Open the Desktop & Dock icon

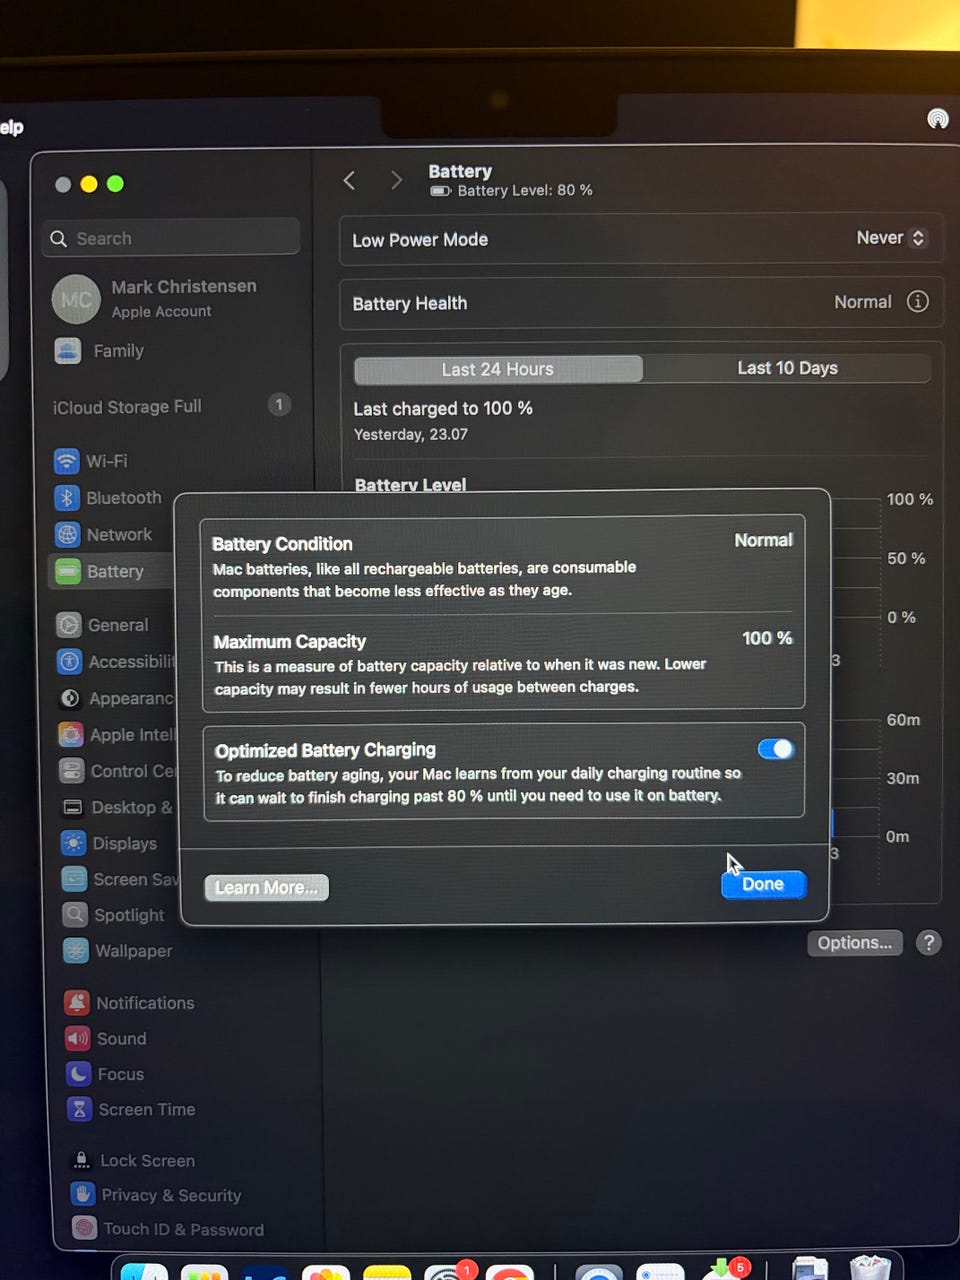point(73,807)
